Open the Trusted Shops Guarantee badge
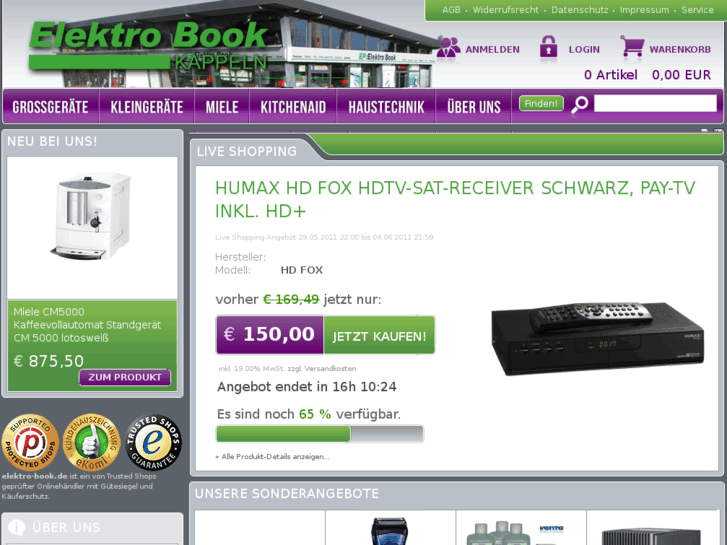Viewport: 727px width, 545px height. pos(153,442)
